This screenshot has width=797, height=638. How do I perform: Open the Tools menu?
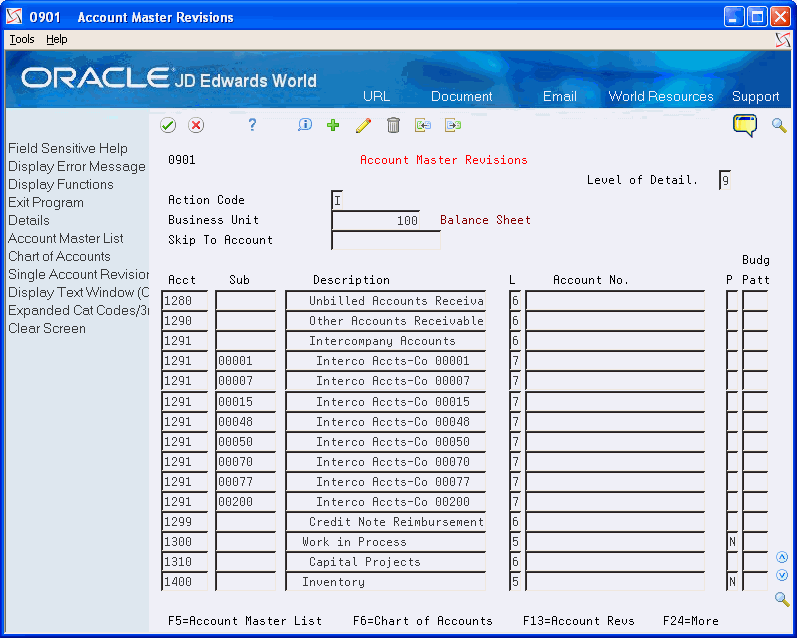tap(22, 39)
